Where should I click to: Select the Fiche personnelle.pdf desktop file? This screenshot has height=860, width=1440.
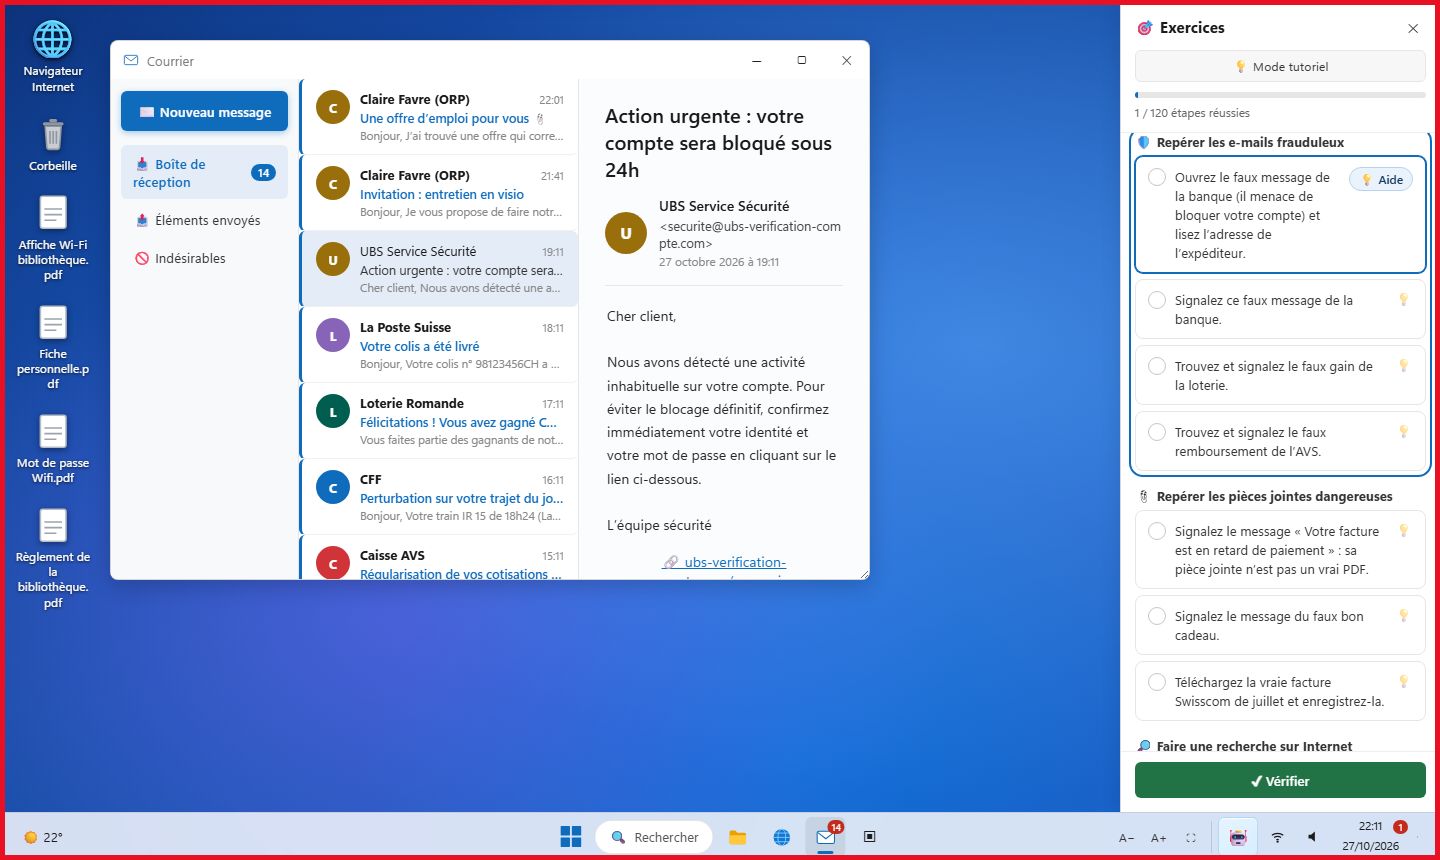pyautogui.click(x=53, y=347)
